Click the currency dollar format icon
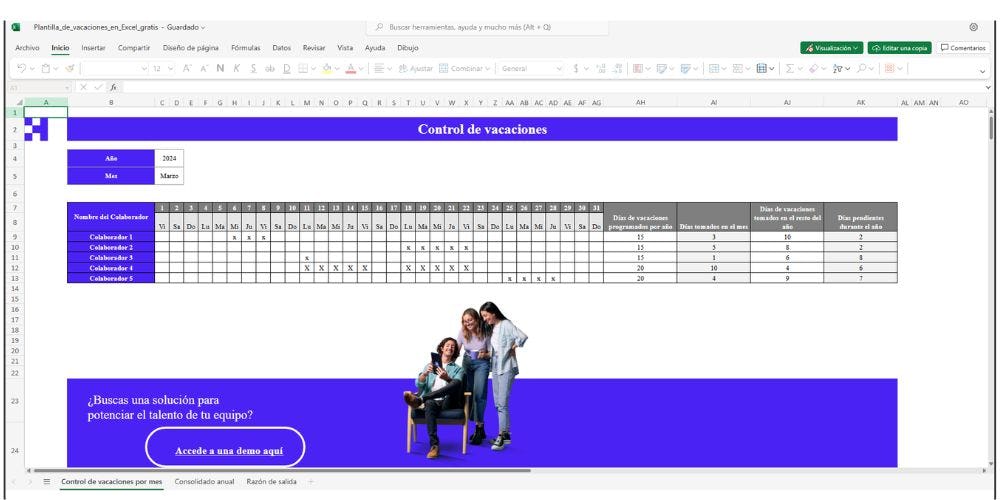Screen dimensions: 1000x500 coord(576,68)
